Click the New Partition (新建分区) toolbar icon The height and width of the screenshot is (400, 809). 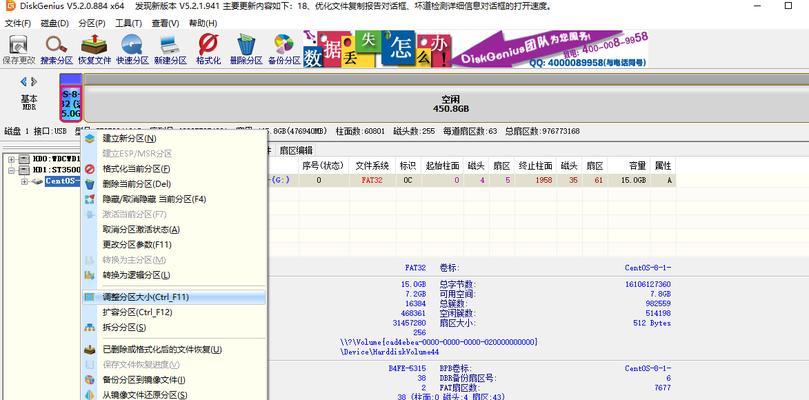pos(170,50)
